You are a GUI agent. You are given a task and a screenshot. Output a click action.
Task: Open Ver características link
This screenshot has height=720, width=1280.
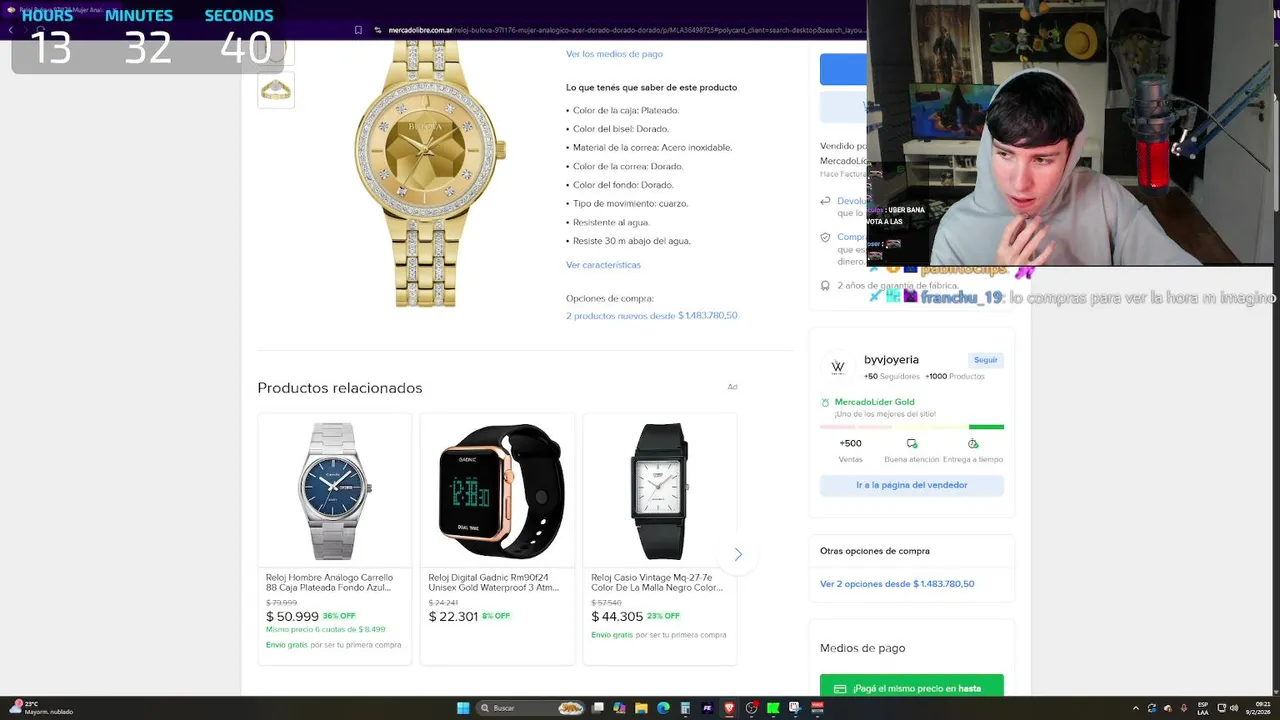point(603,265)
